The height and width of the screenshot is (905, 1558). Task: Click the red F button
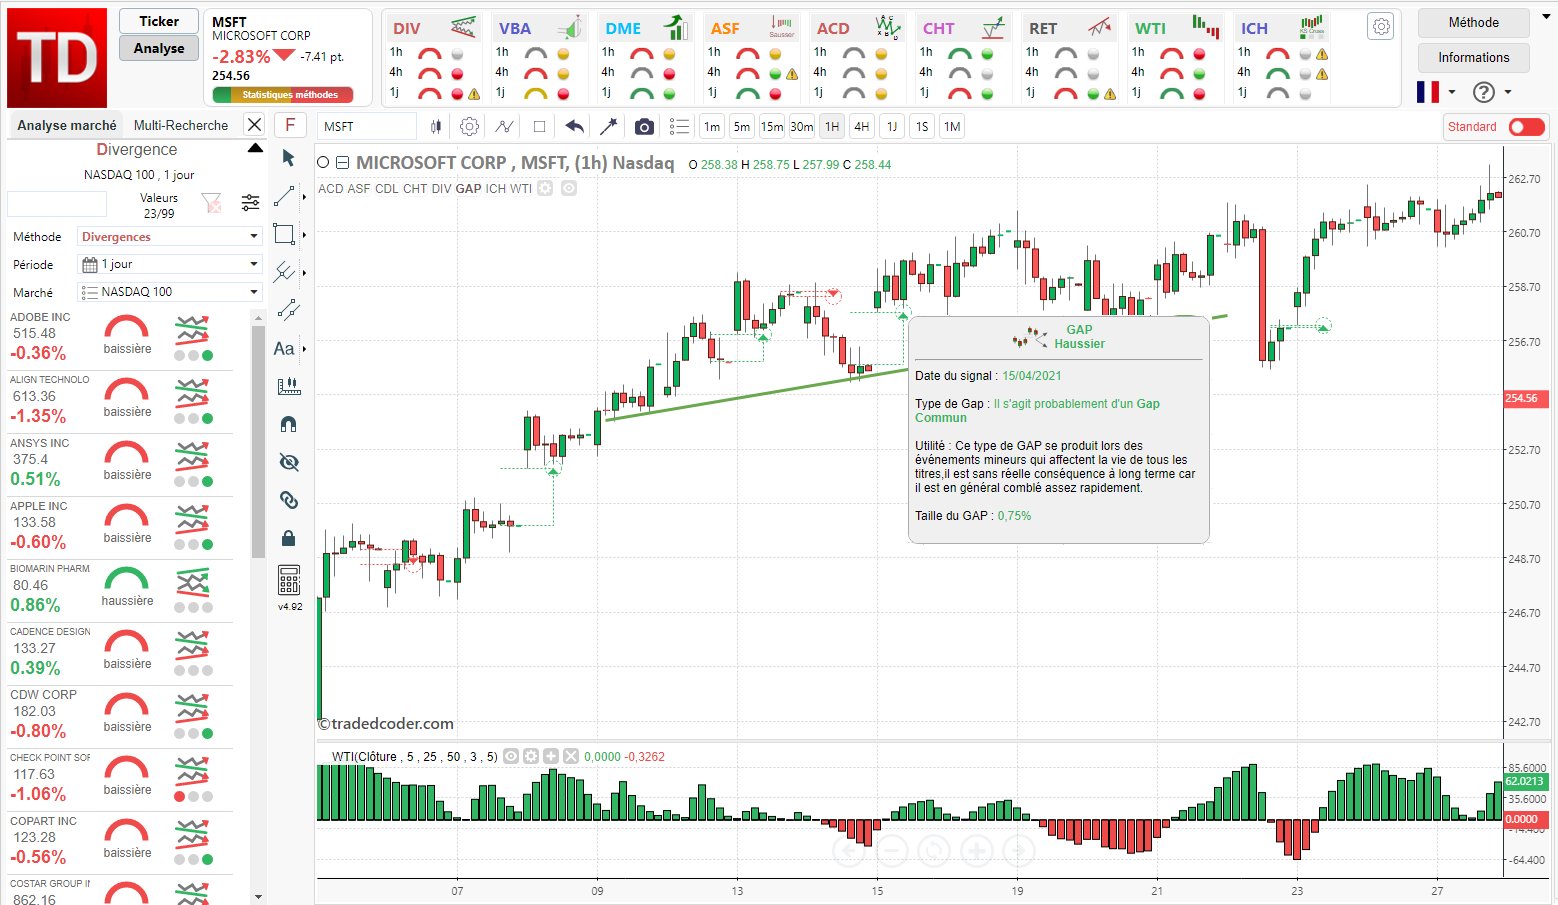point(290,125)
